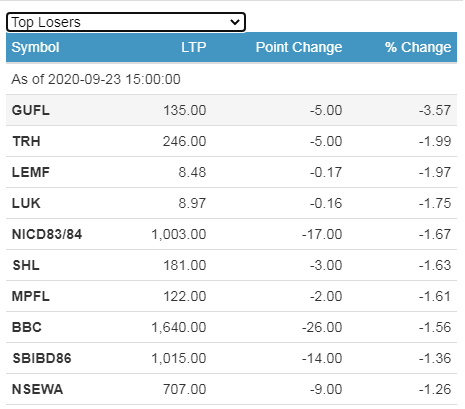This screenshot has height=409, width=465.
Task: Click the Point Change column header
Action: pos(299,47)
